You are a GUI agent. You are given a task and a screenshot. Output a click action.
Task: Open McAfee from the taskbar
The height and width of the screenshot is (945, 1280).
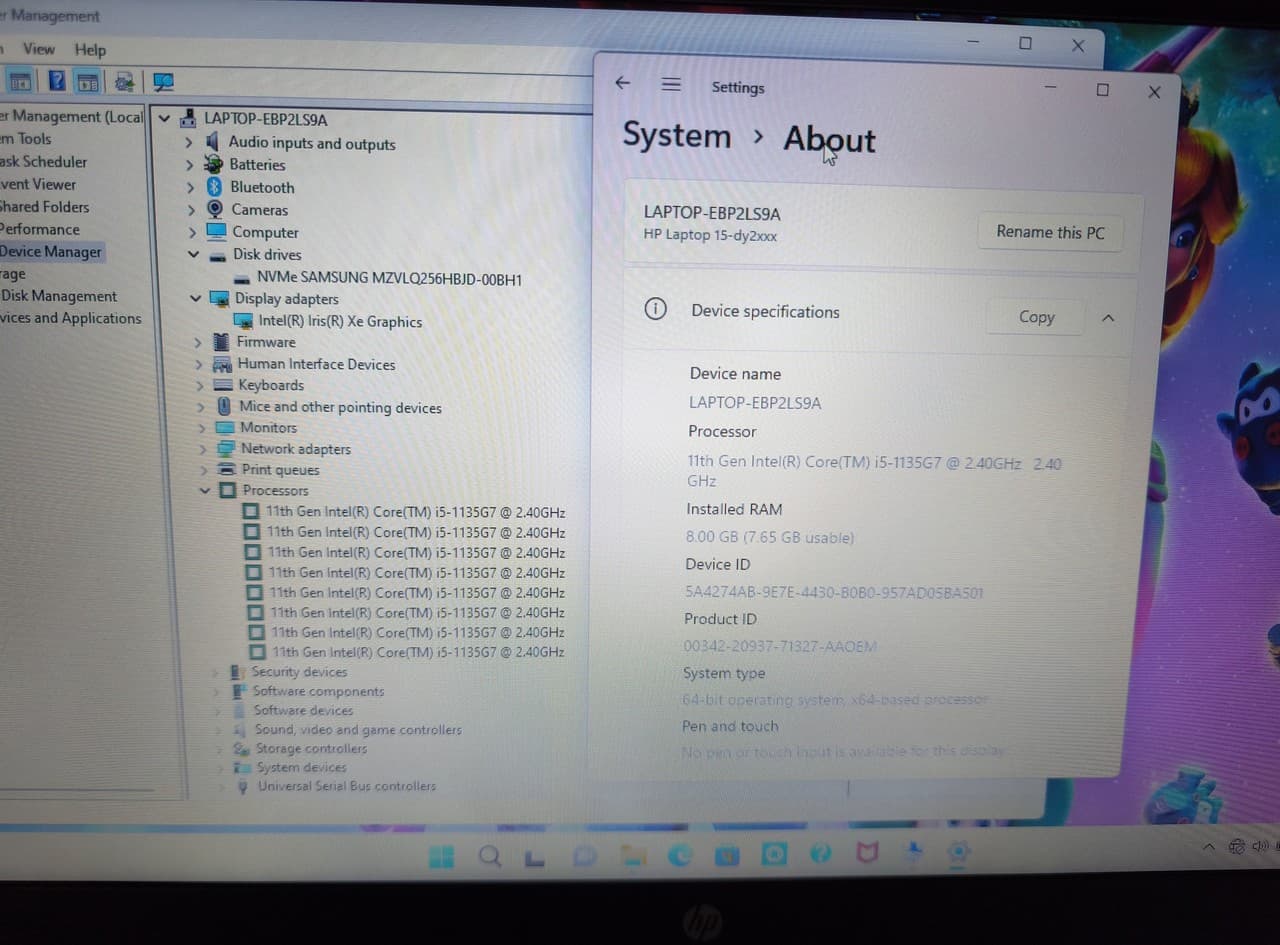point(867,853)
